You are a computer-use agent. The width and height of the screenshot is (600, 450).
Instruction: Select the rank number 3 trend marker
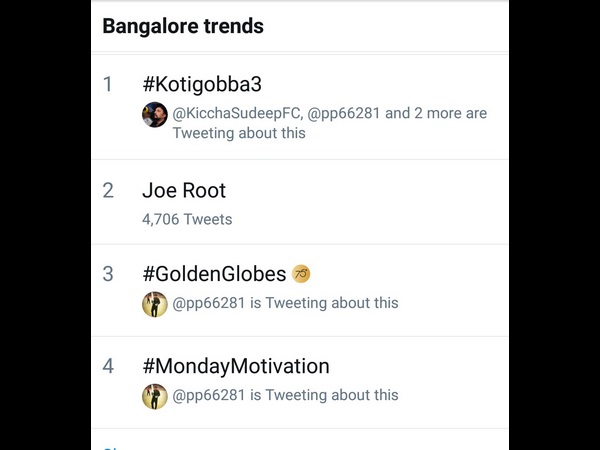coord(108,274)
